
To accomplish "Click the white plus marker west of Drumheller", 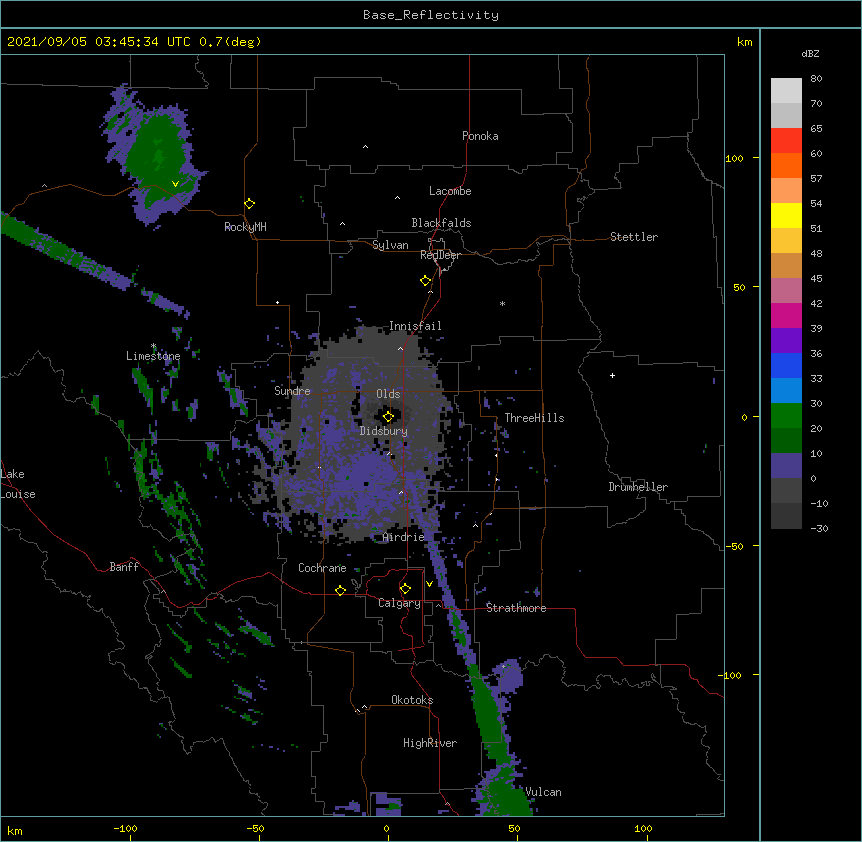I will click(612, 375).
